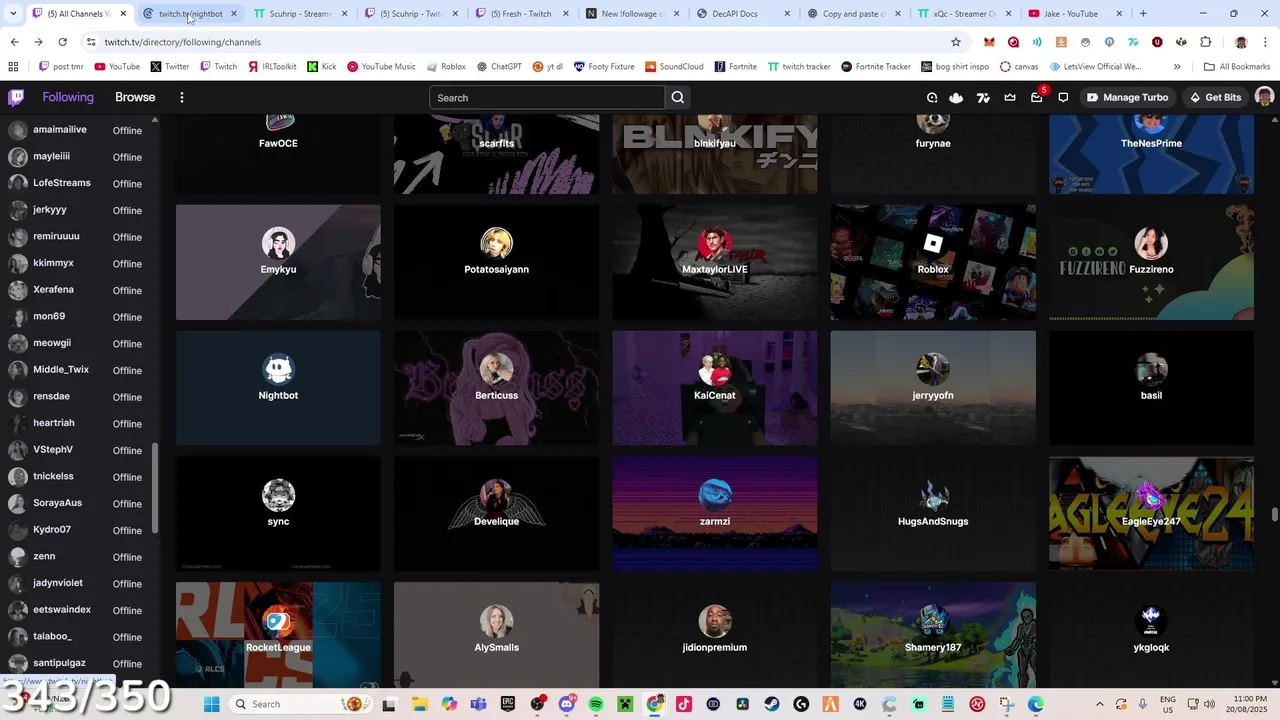Open the EagleEye247 channel card
Screen dimensions: 1280x720
click(x=1151, y=514)
